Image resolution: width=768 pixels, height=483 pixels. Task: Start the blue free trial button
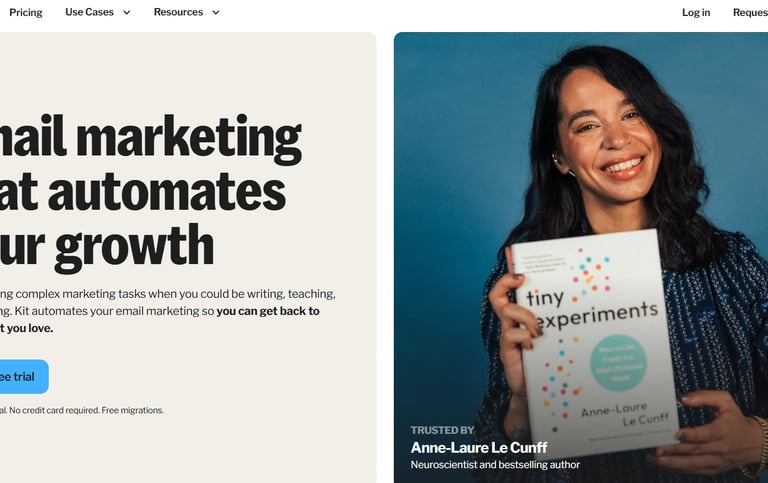coord(24,377)
